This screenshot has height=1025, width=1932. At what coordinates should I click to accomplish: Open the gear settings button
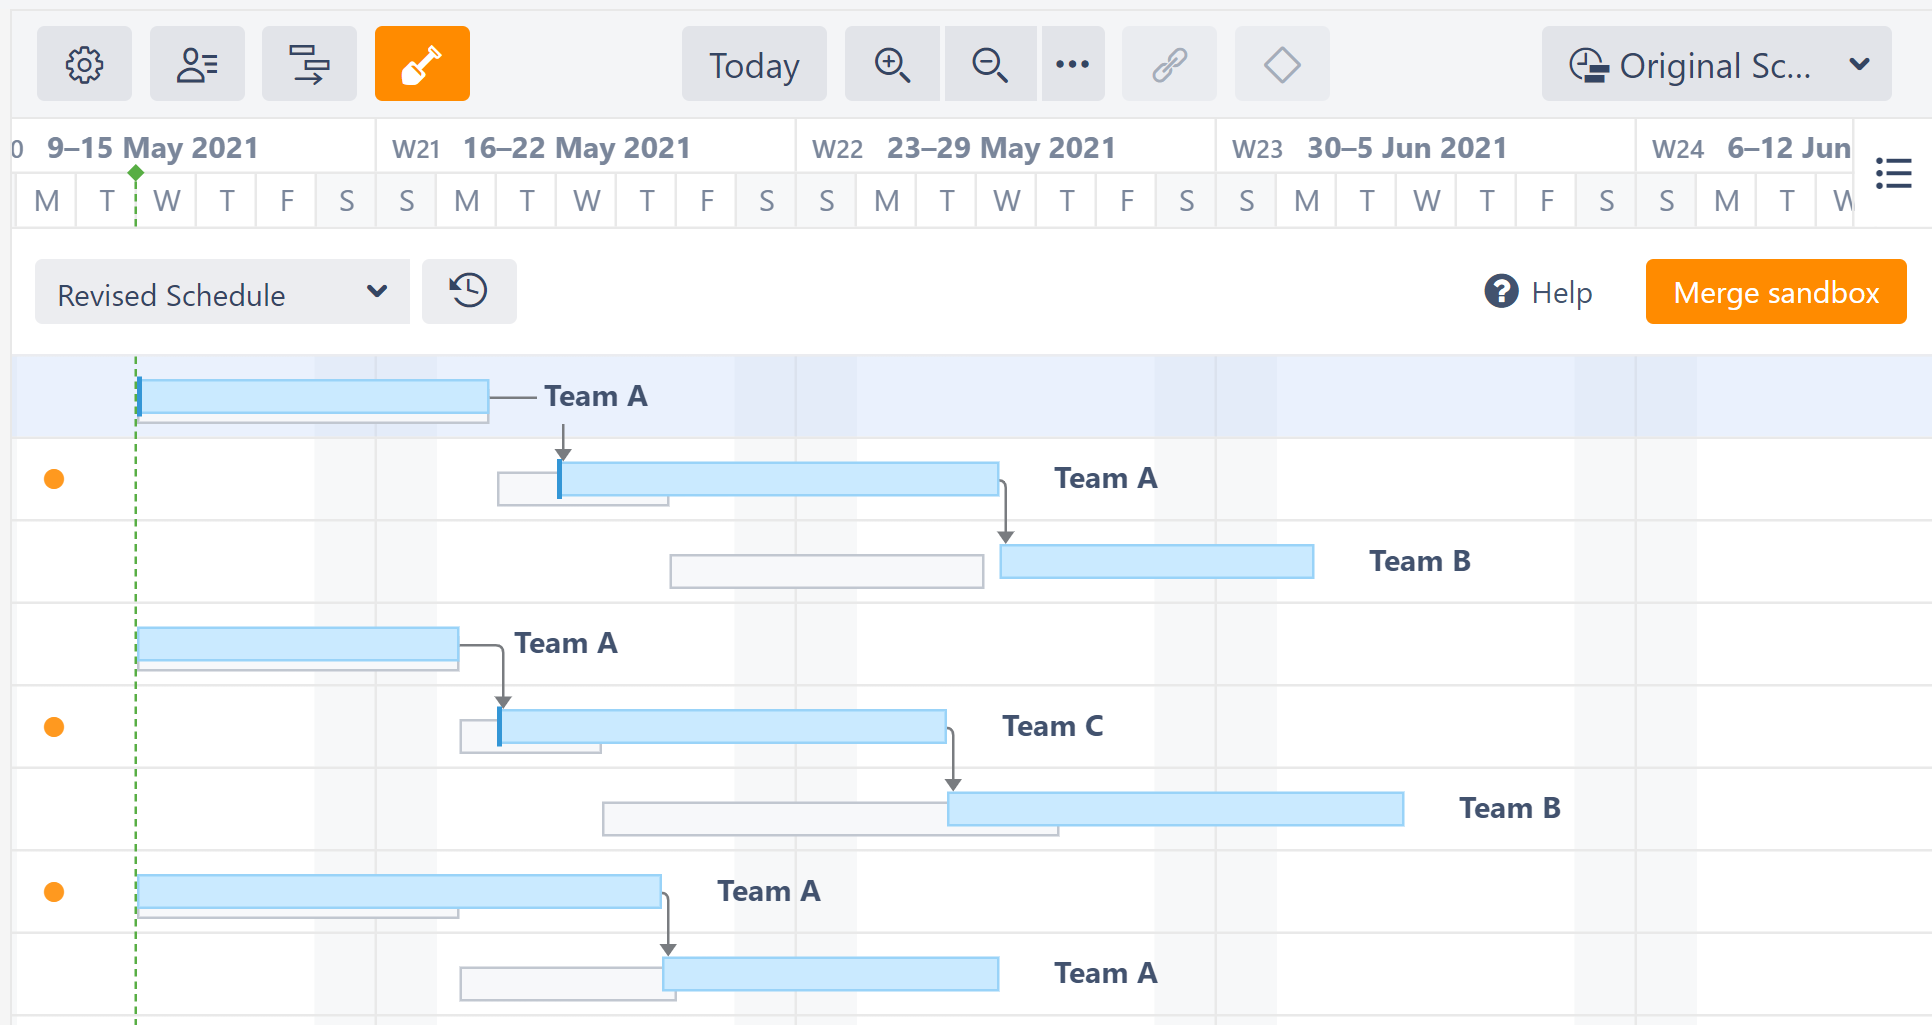(84, 65)
